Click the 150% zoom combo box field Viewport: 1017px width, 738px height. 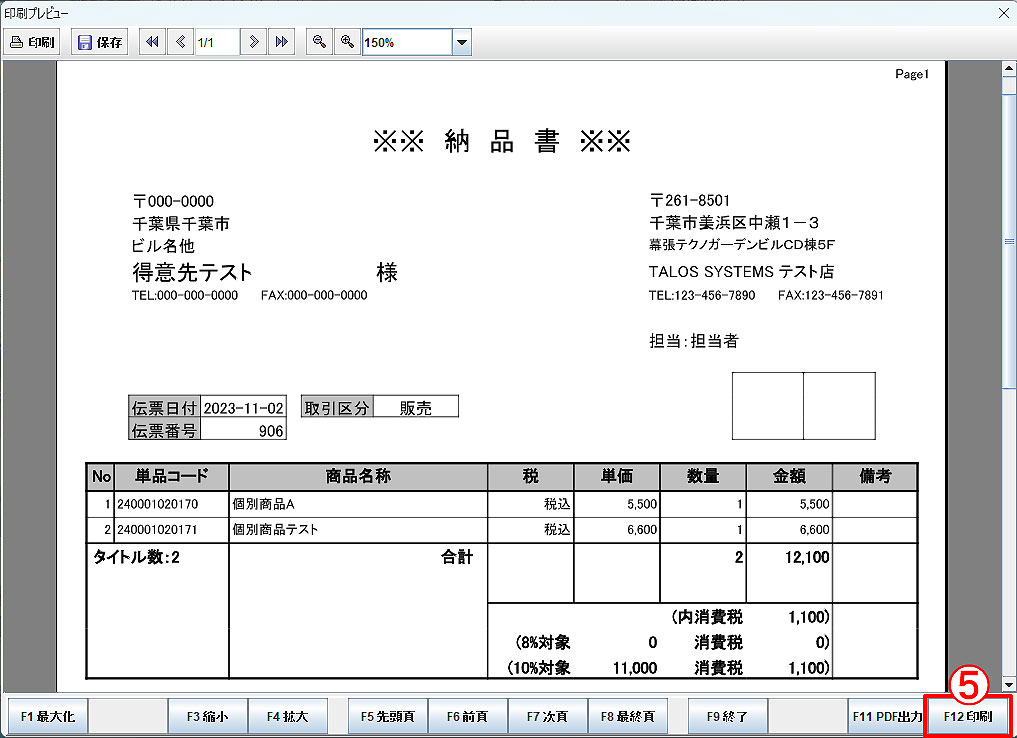[406, 42]
